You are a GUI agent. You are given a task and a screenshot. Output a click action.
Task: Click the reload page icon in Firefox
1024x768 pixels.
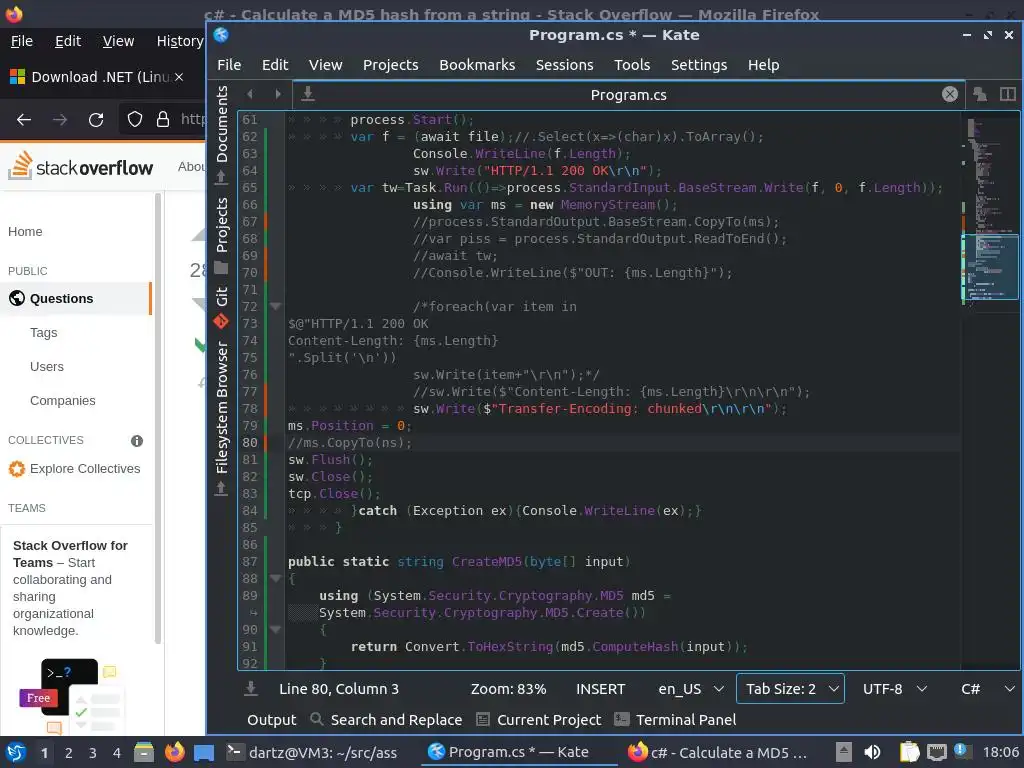coord(96,120)
